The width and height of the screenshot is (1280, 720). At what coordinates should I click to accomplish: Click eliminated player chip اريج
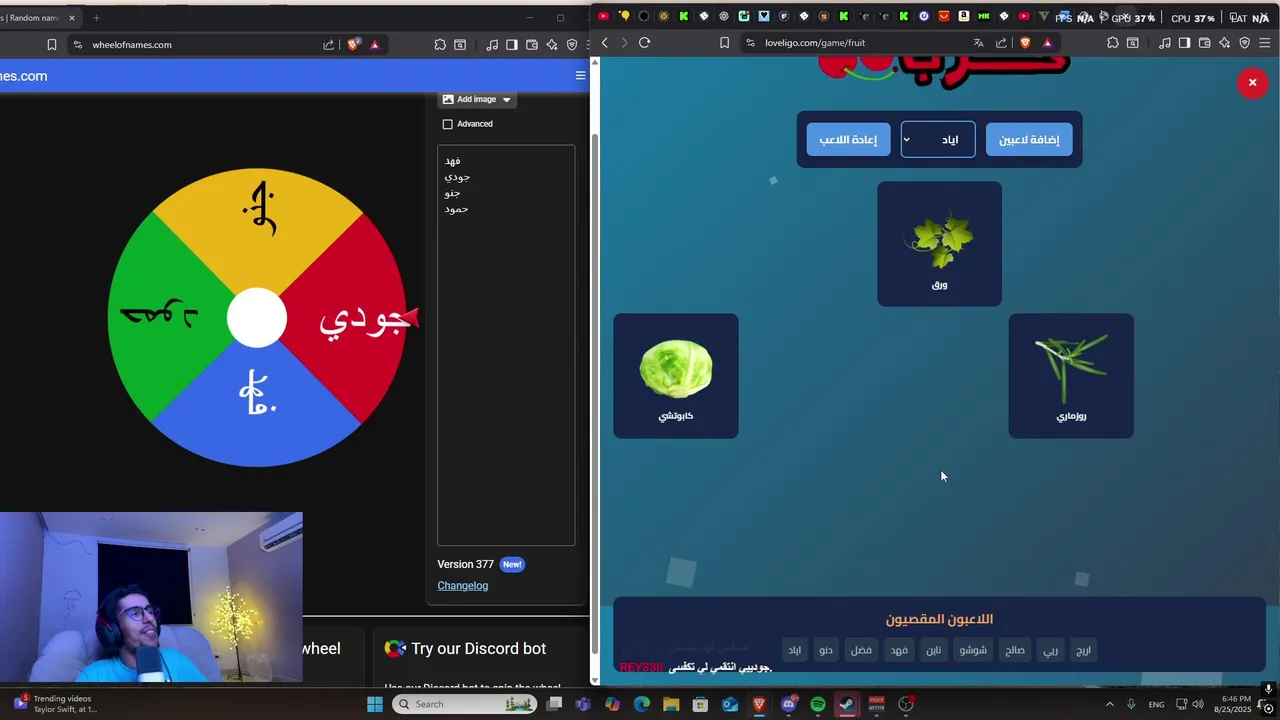[1083, 650]
